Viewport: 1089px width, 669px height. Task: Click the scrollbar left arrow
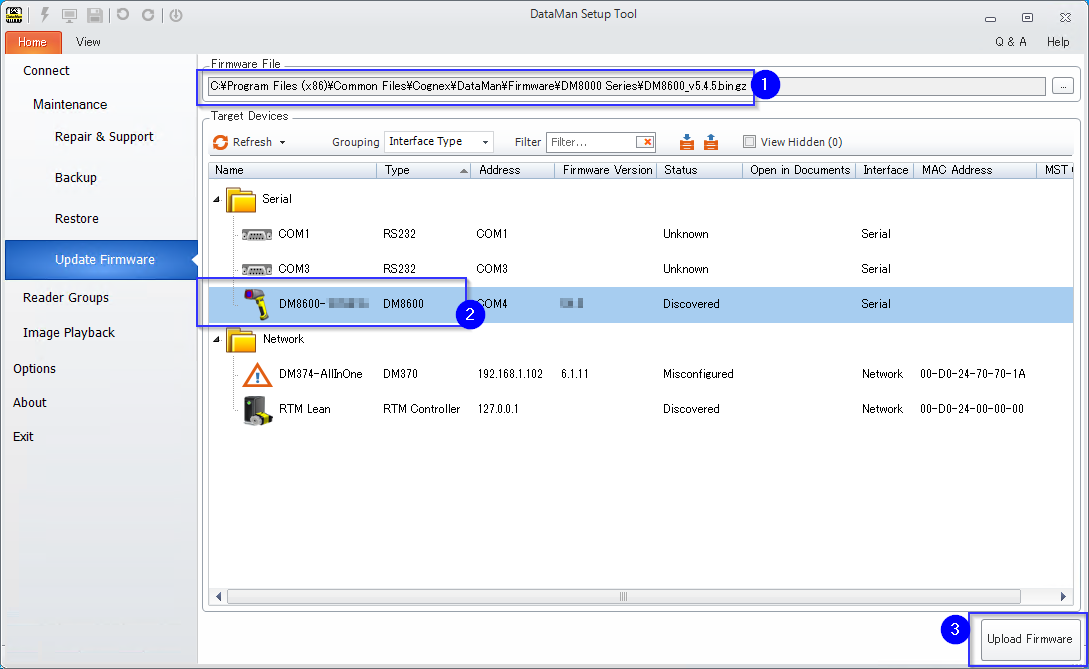pos(219,597)
